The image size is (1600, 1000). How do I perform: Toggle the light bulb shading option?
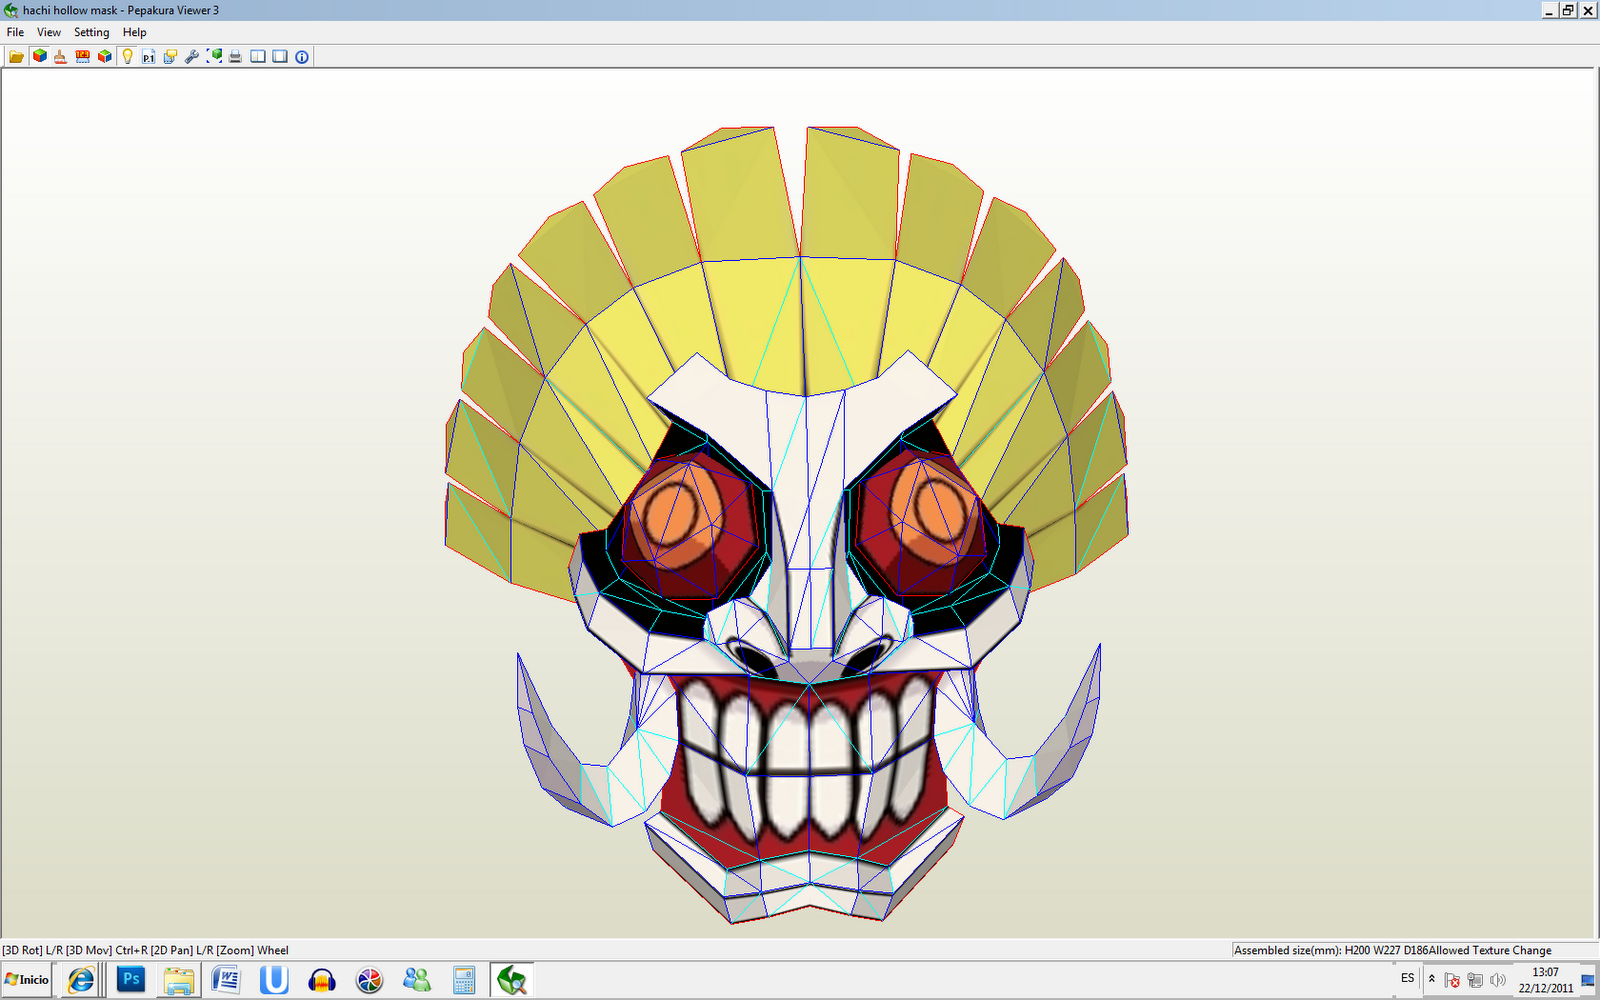[127, 56]
